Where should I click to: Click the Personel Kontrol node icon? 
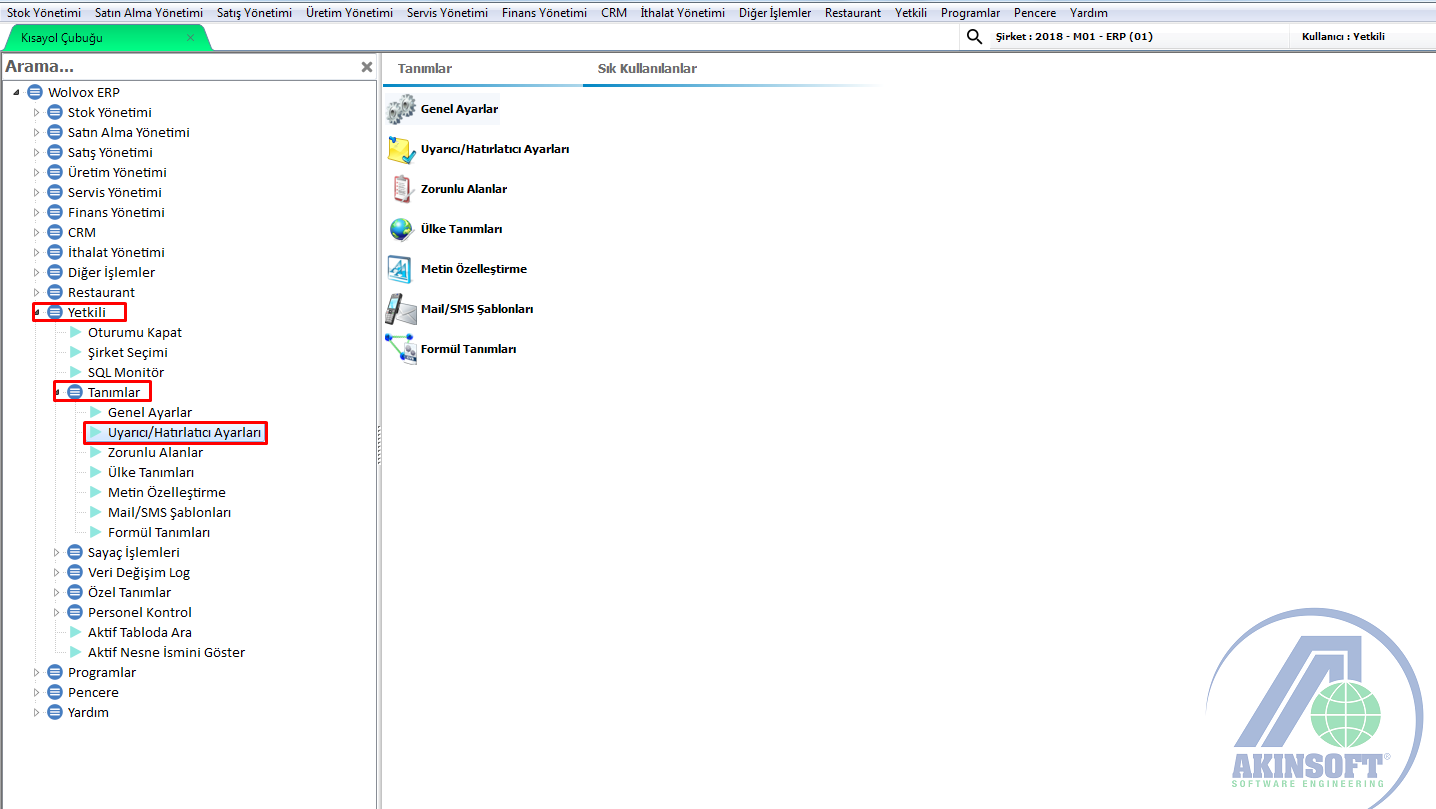(x=76, y=612)
